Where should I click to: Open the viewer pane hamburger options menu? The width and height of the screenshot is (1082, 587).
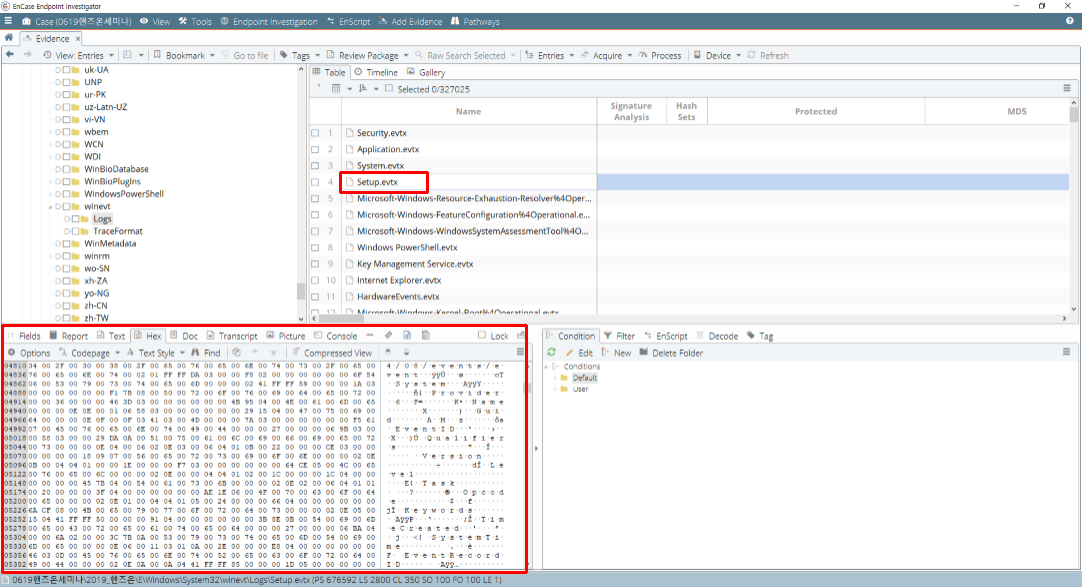coord(520,352)
